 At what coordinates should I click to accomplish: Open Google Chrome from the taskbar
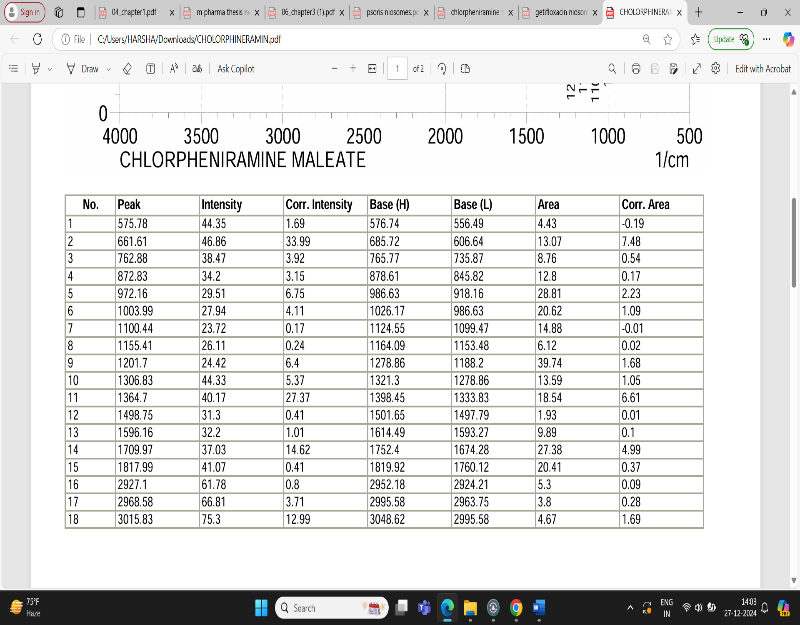tap(516, 608)
